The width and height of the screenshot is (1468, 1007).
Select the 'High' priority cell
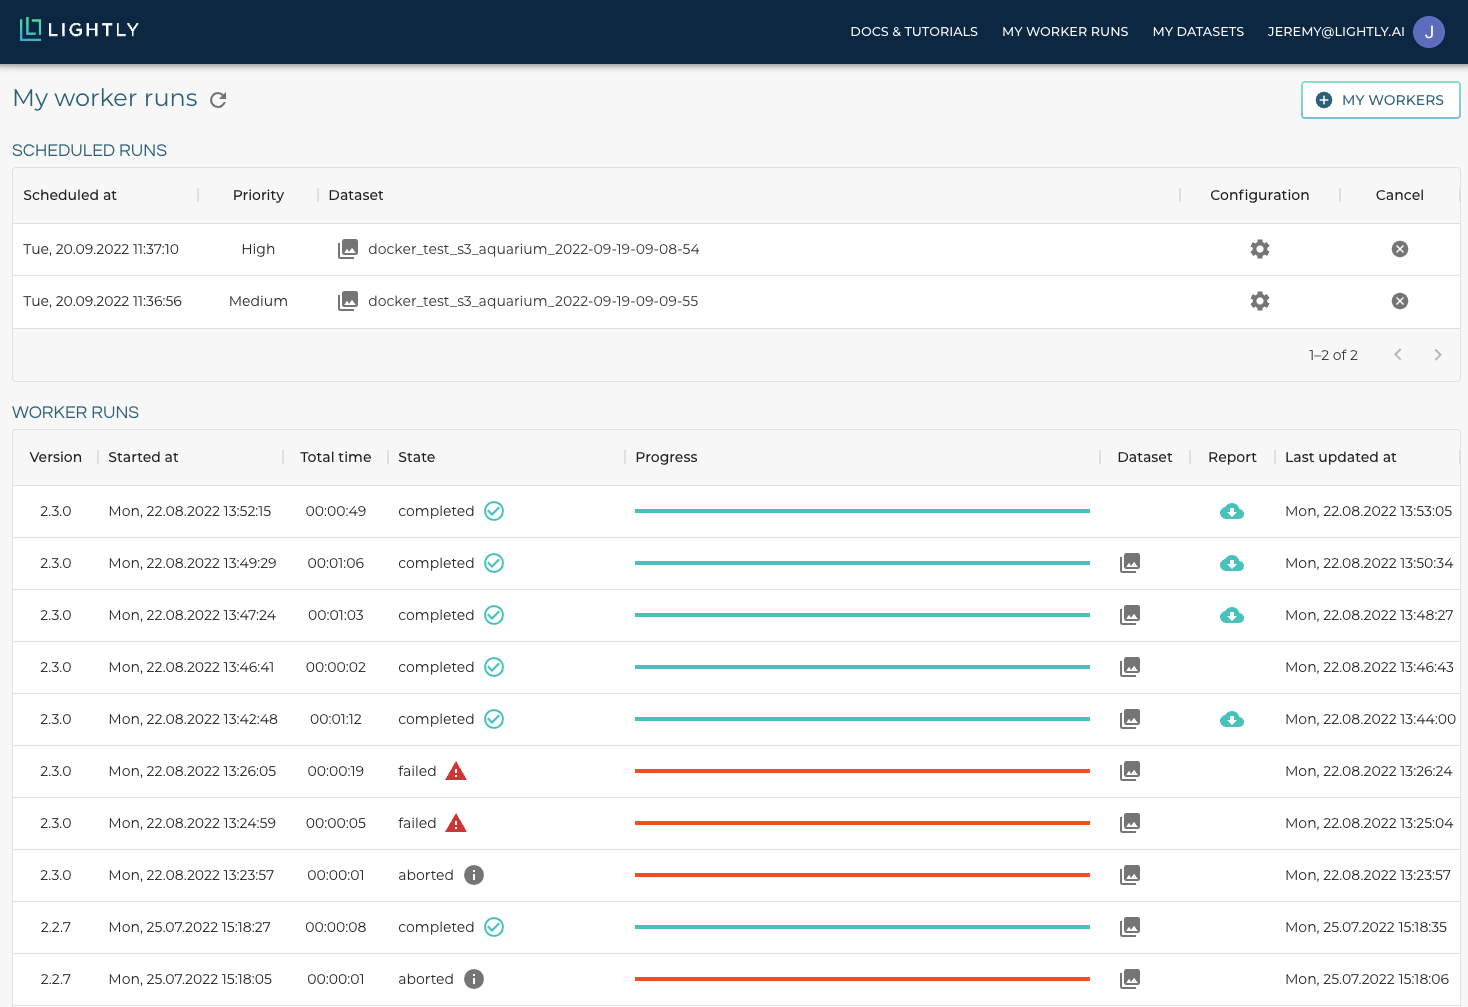click(x=258, y=249)
